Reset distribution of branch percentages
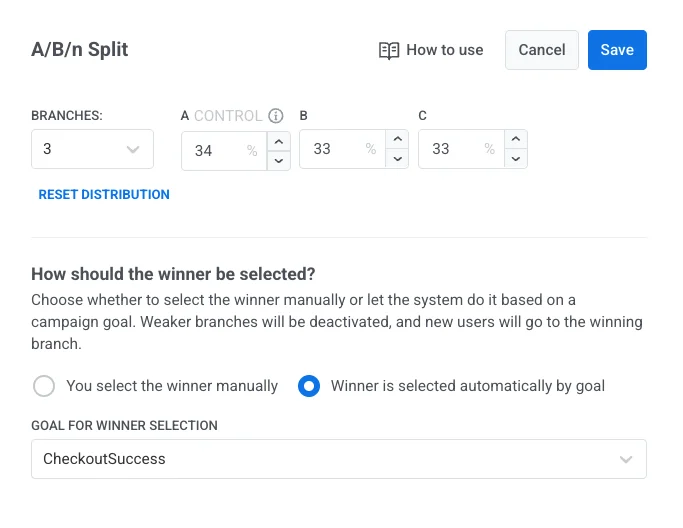Viewport: 683px width, 528px height. click(104, 195)
